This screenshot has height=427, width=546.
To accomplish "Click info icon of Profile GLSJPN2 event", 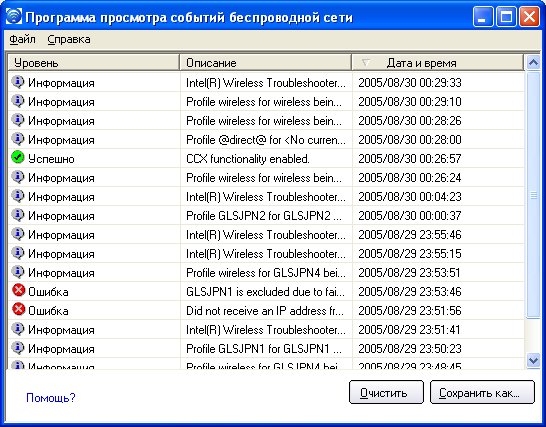I will [x=18, y=215].
